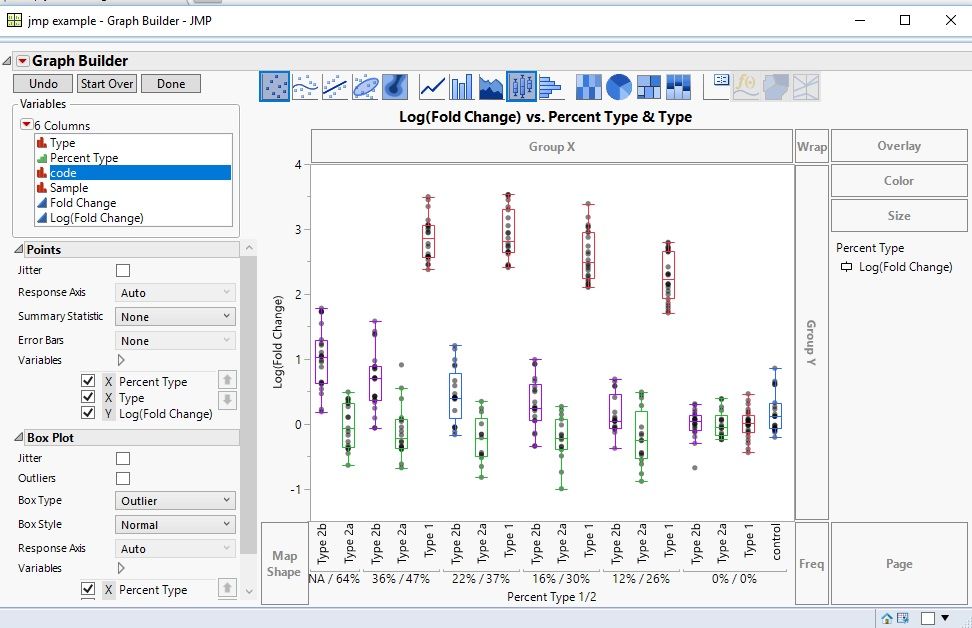Open Summary Statistic dropdown
Viewport: 972px width, 628px height.
pyautogui.click(x=175, y=317)
